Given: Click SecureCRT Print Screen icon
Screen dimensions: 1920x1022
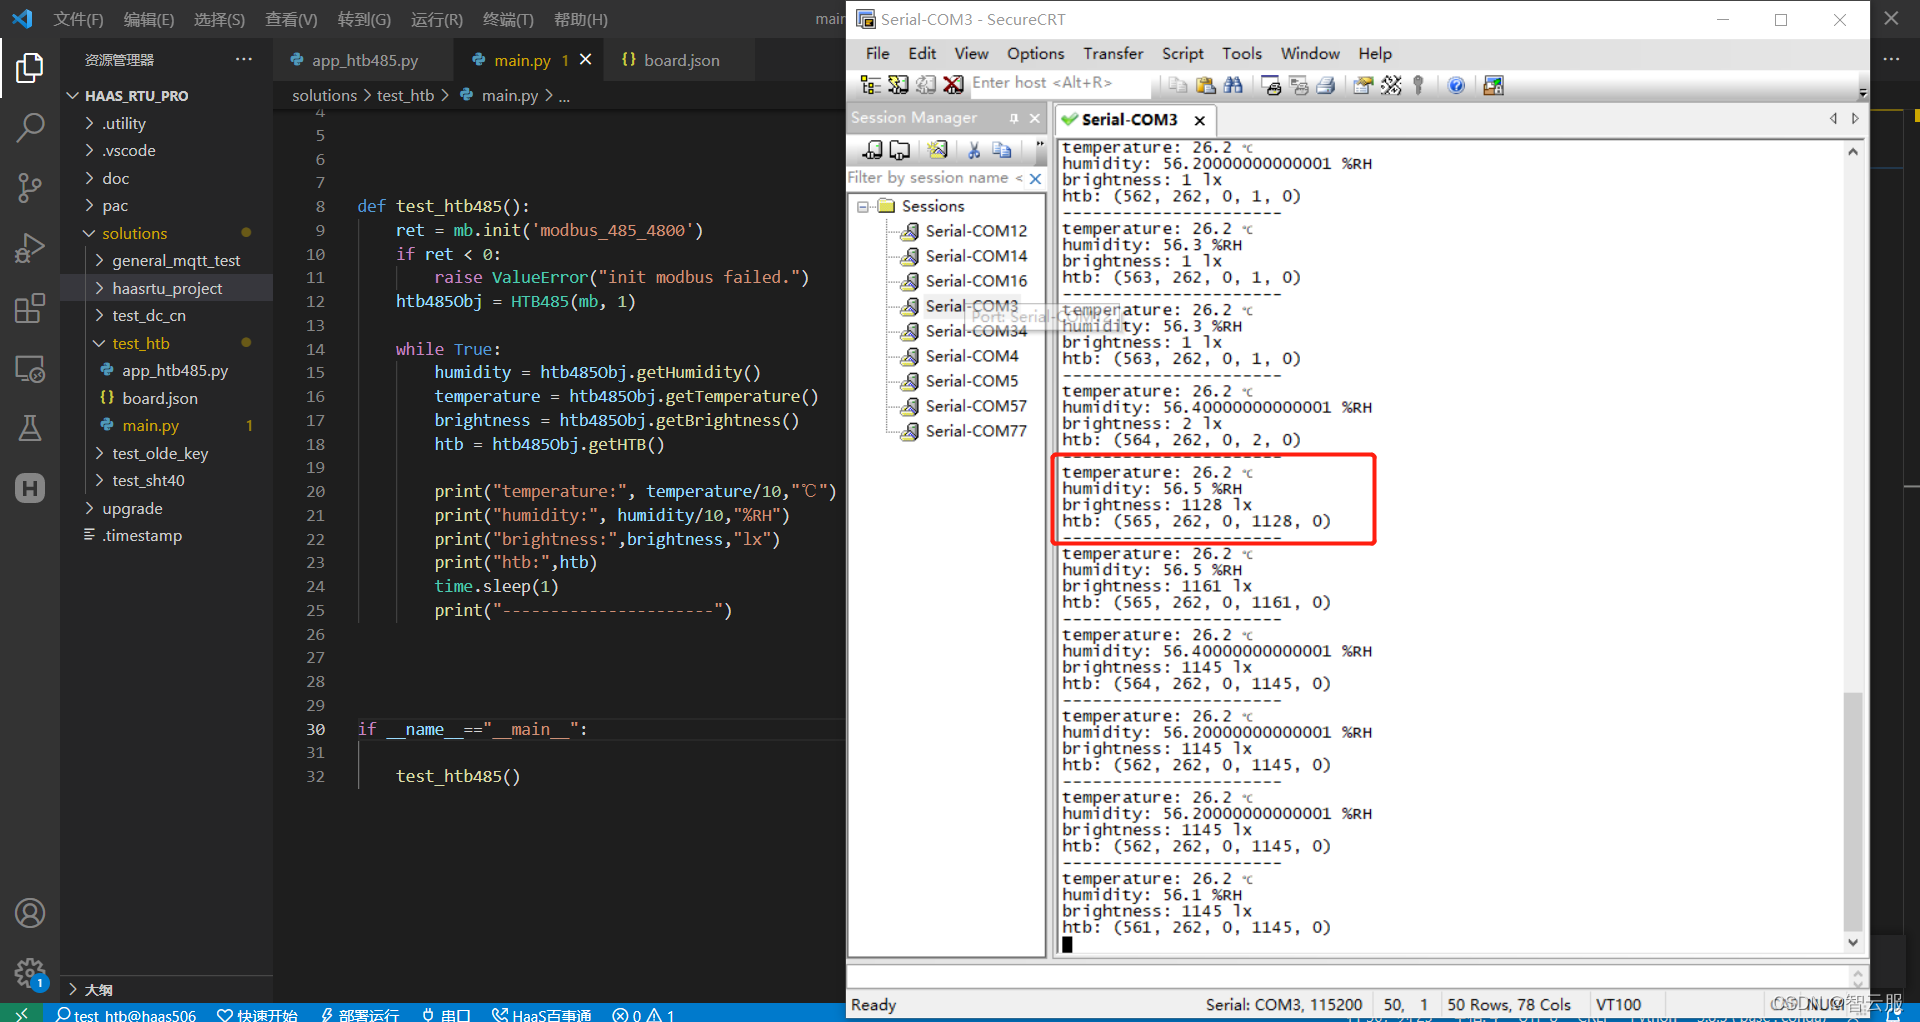Looking at the screenshot, I should (1271, 85).
